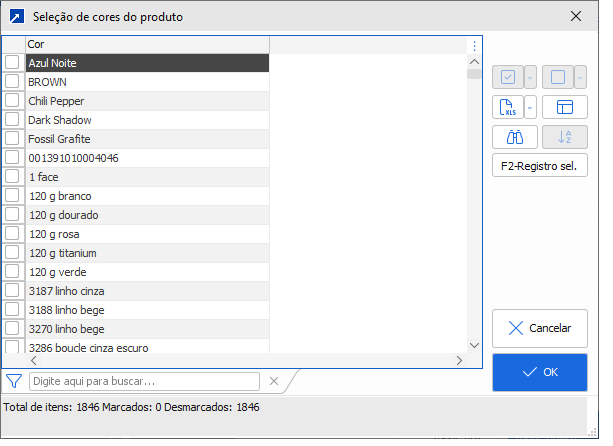The width and height of the screenshot is (613, 446).
Task: Click the check-all records icon
Action: (x=507, y=77)
